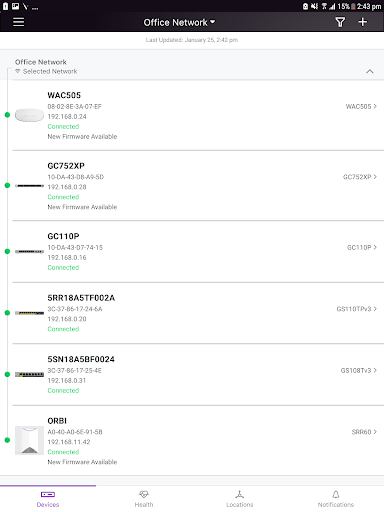Viewport: 384px width, 512px height.
Task: Switch to the Devices tab
Action: pyautogui.click(x=48, y=499)
